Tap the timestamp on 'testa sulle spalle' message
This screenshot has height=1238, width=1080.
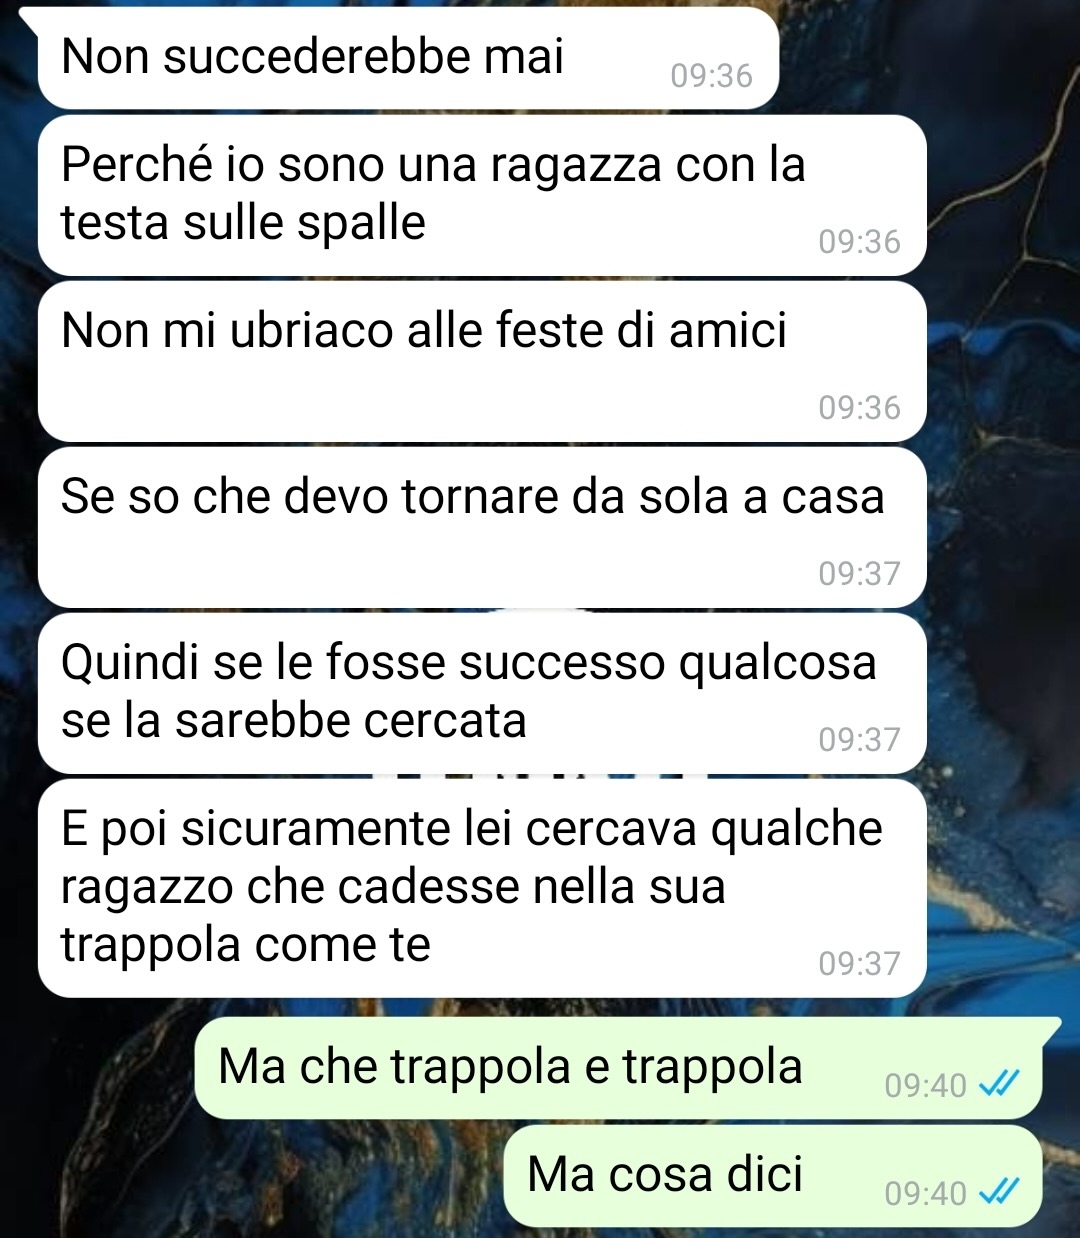click(x=859, y=242)
